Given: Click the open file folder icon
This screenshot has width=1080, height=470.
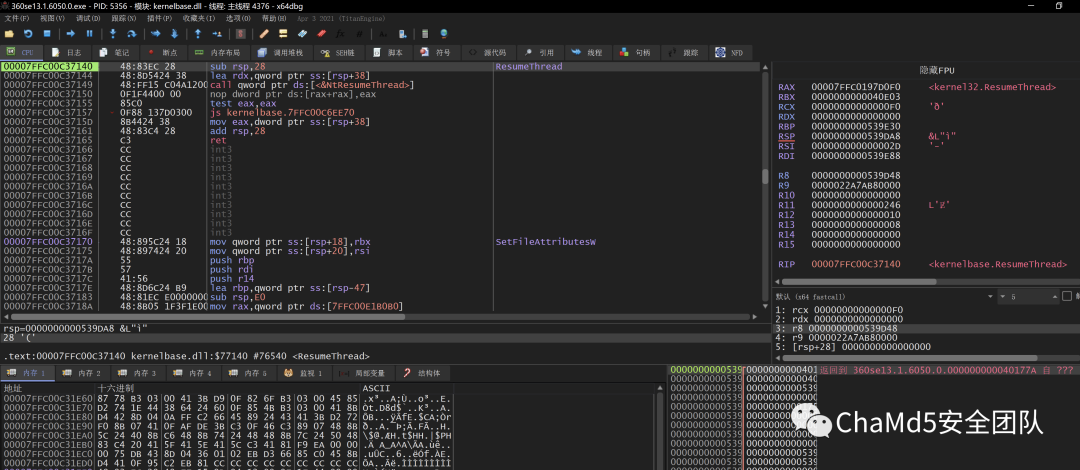Looking at the screenshot, I should 10,33.
